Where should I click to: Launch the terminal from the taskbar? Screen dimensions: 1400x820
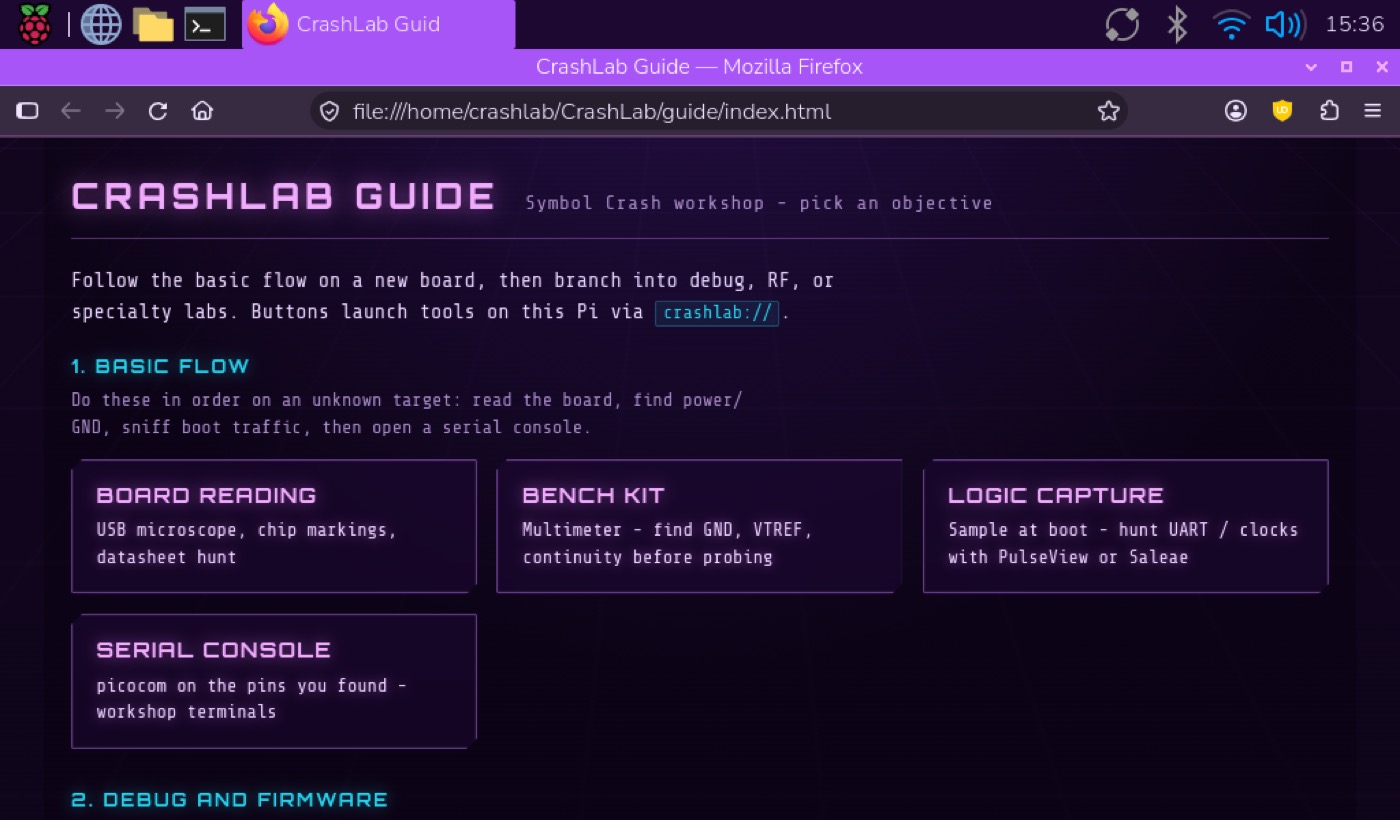(x=204, y=24)
